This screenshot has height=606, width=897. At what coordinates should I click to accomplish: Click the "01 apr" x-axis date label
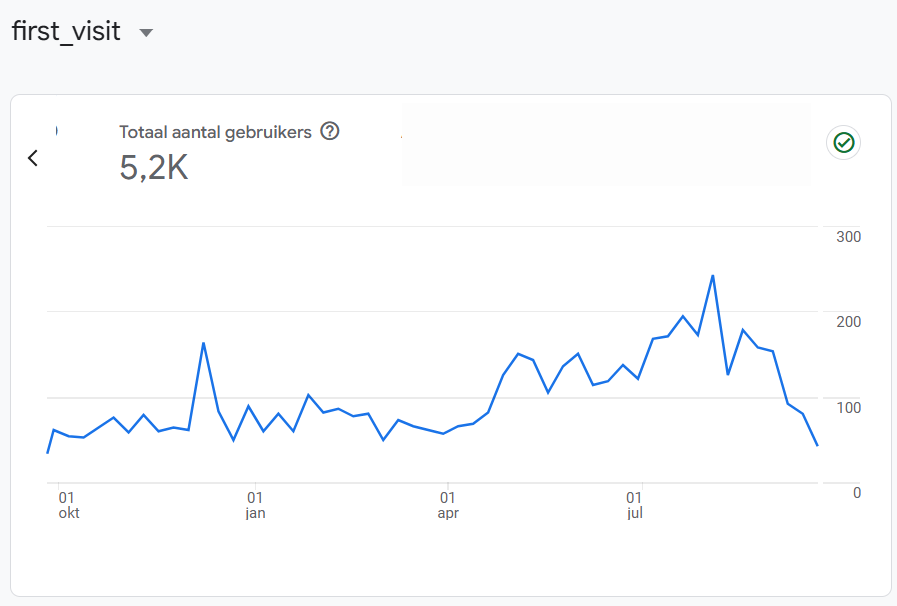(x=448, y=505)
